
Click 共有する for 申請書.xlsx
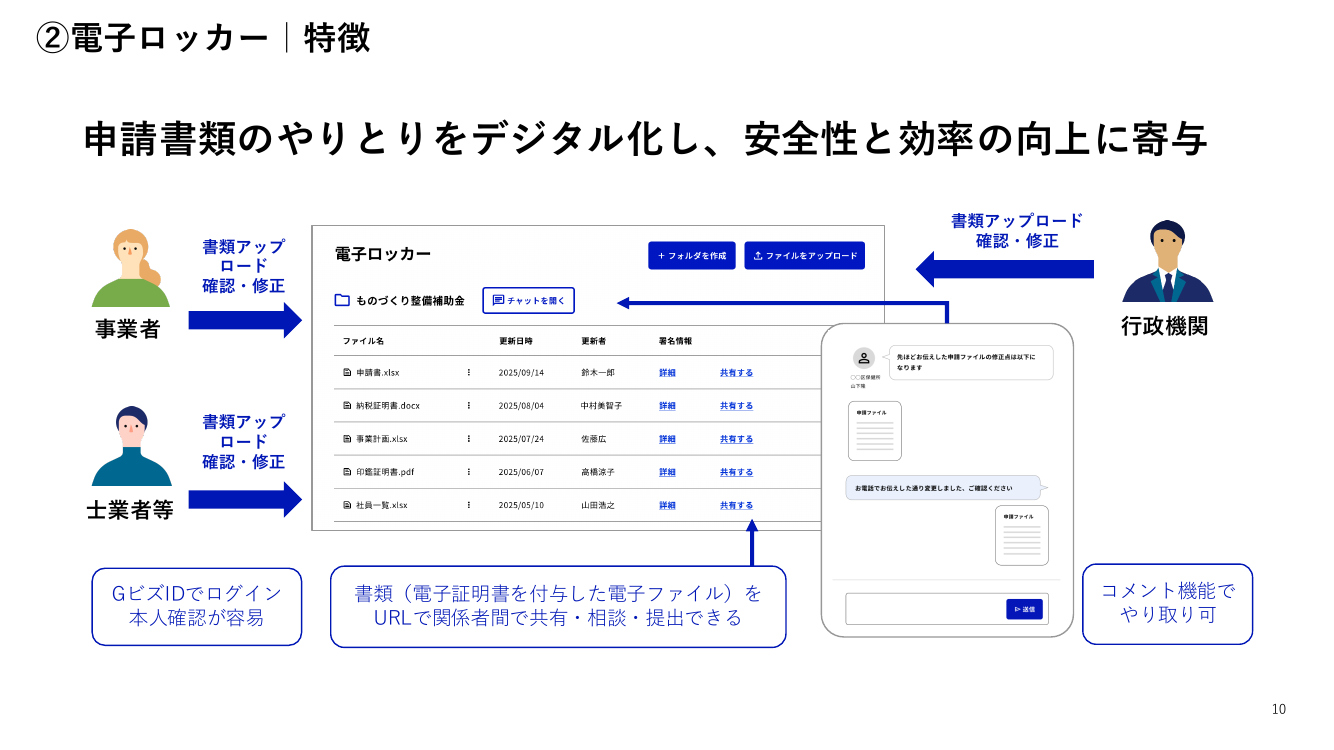pos(737,373)
